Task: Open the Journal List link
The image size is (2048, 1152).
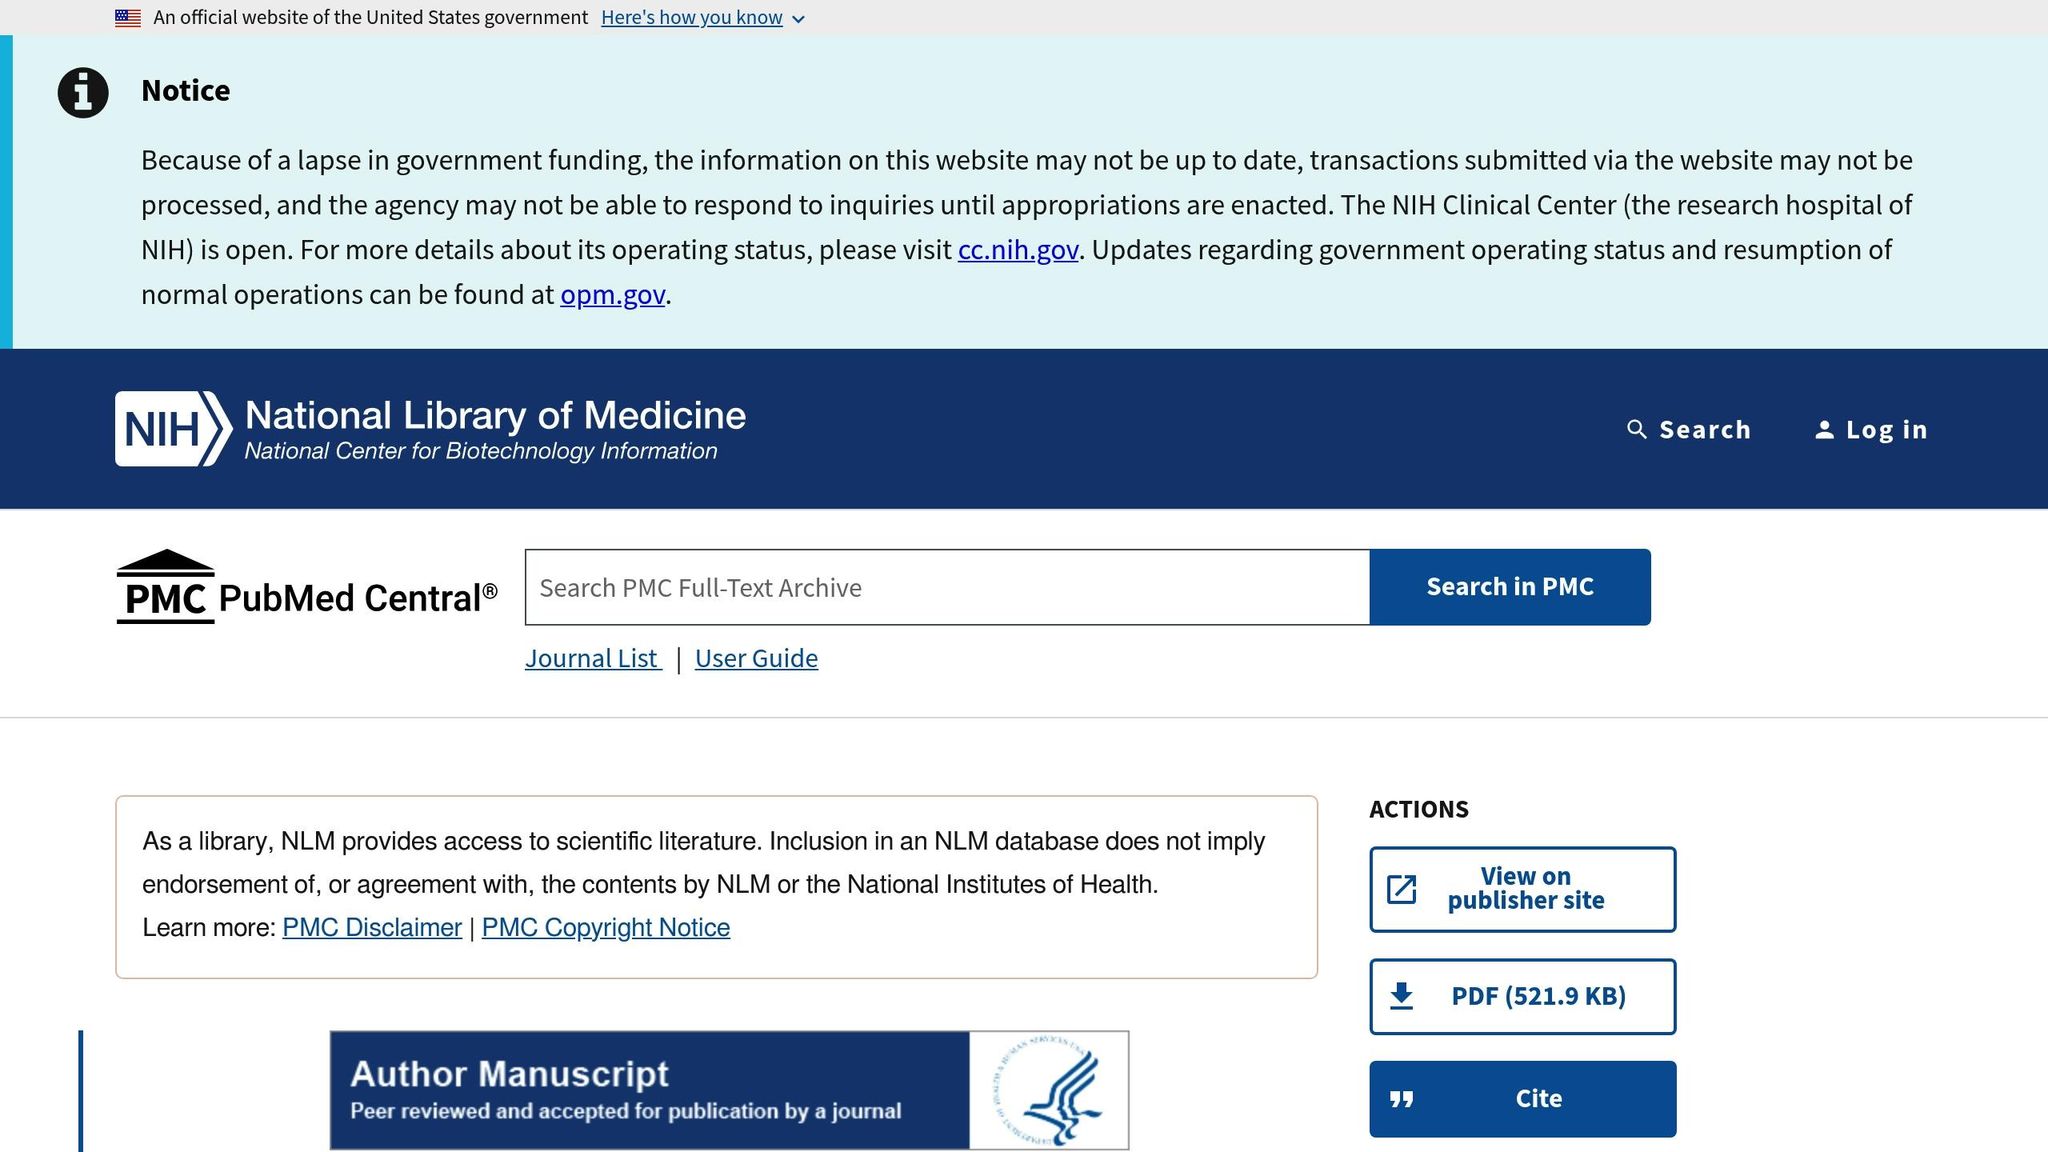Action: [592, 658]
